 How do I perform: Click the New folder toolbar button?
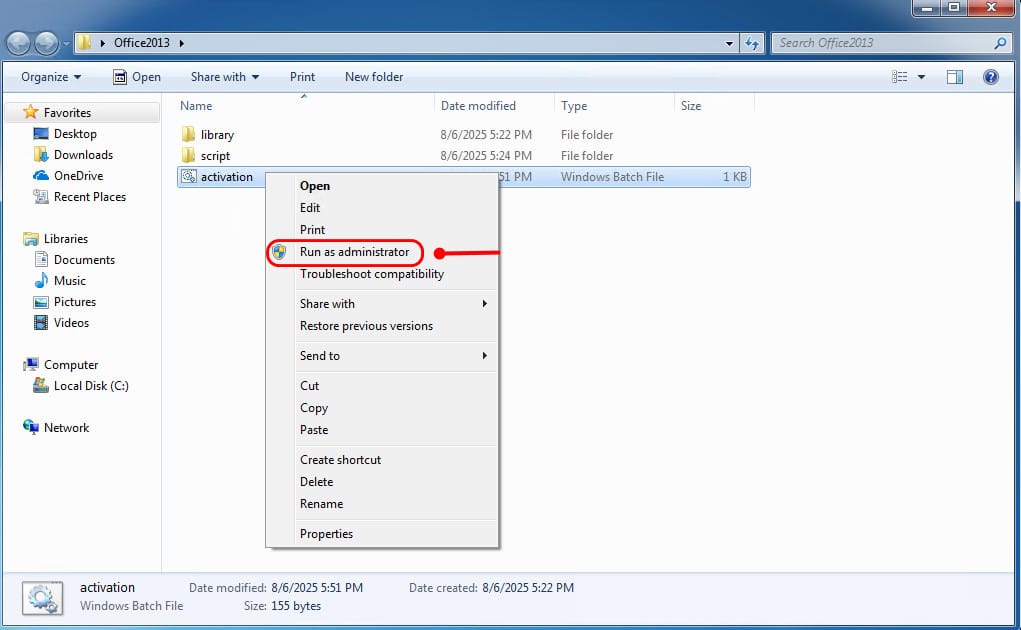pos(374,77)
